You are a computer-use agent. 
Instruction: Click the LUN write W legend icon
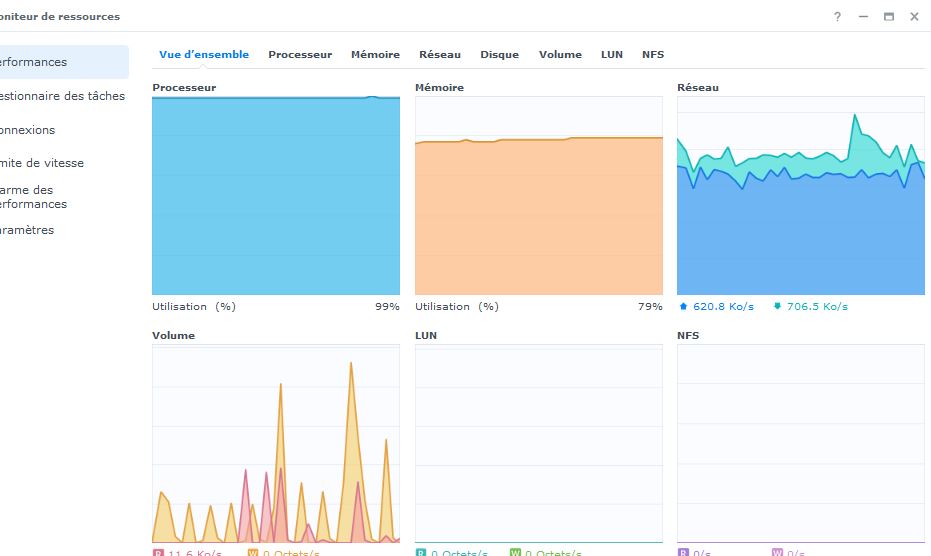(515, 552)
